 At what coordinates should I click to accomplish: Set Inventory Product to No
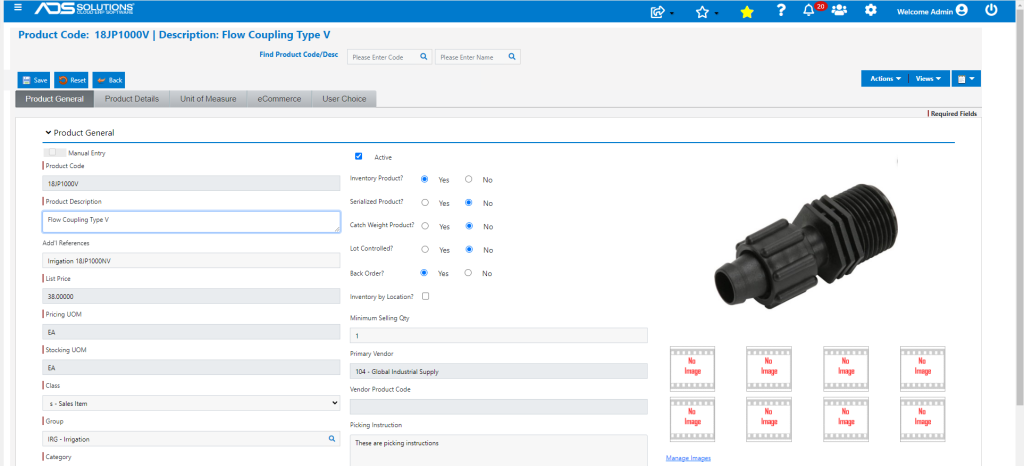click(468, 179)
